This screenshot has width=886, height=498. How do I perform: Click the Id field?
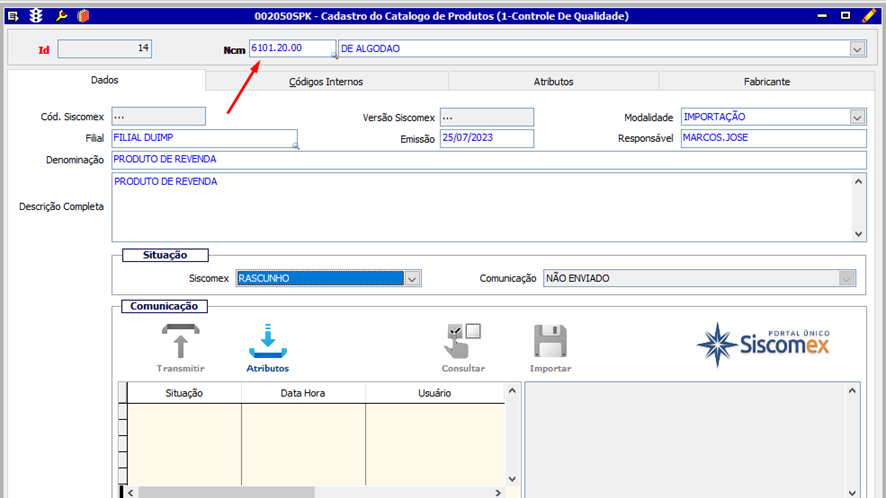click(x=105, y=49)
